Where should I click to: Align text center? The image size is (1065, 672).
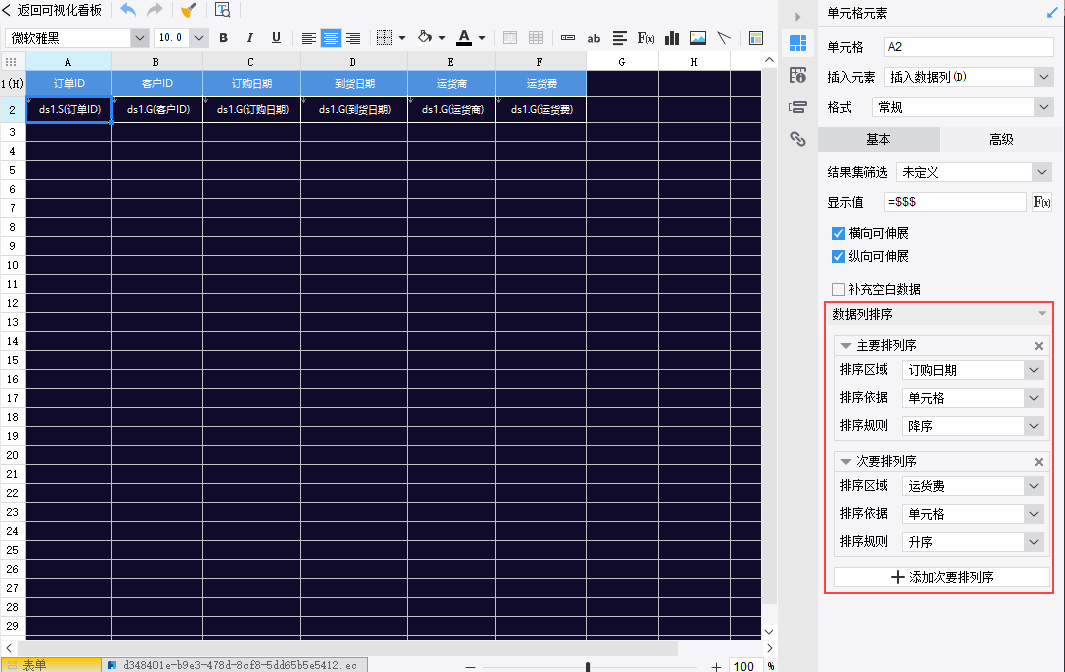coord(331,38)
